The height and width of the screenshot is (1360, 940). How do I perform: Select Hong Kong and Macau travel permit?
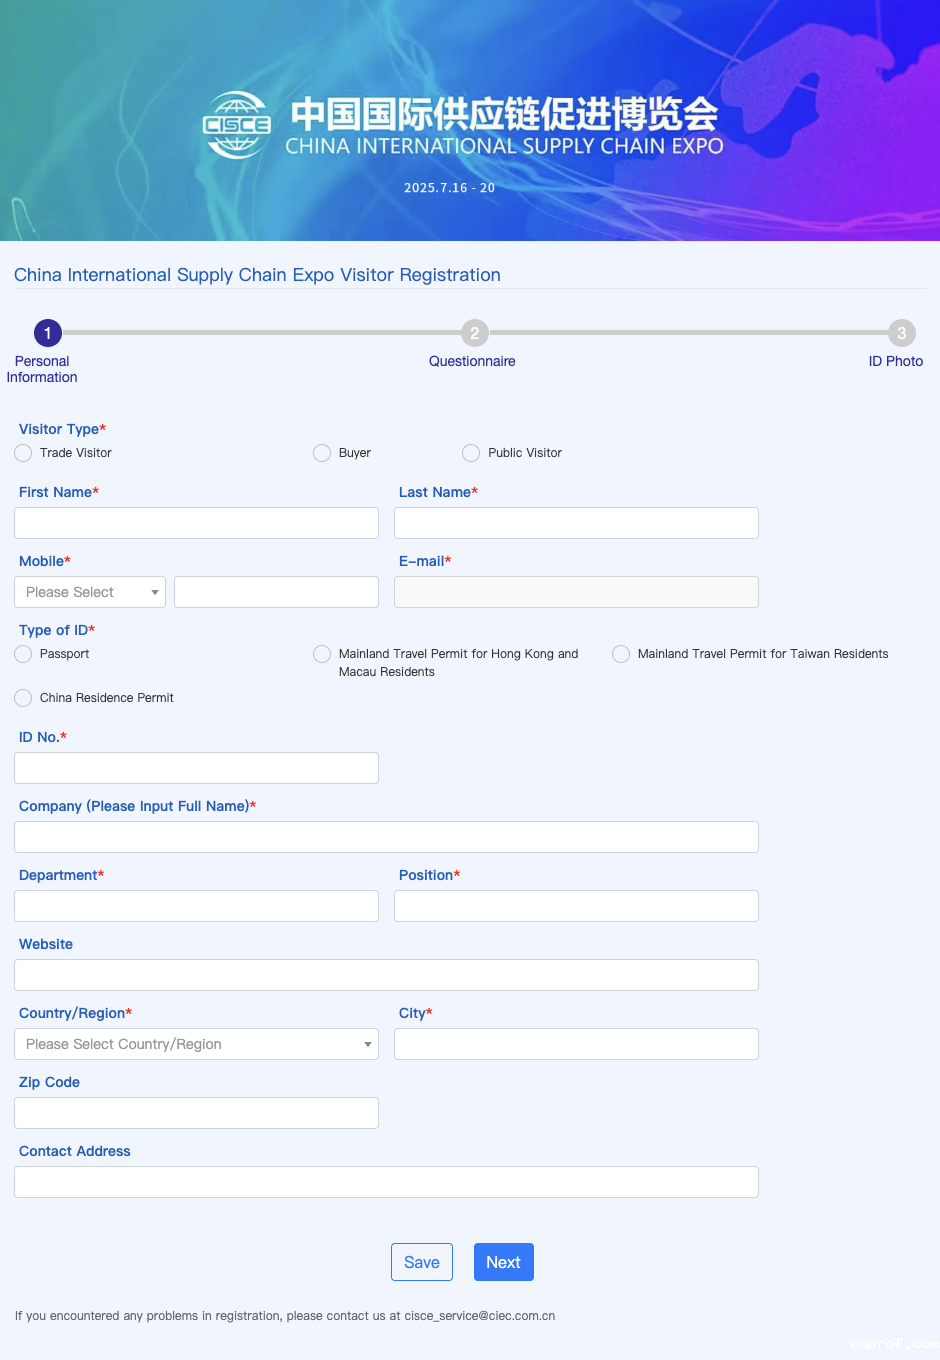coord(322,654)
